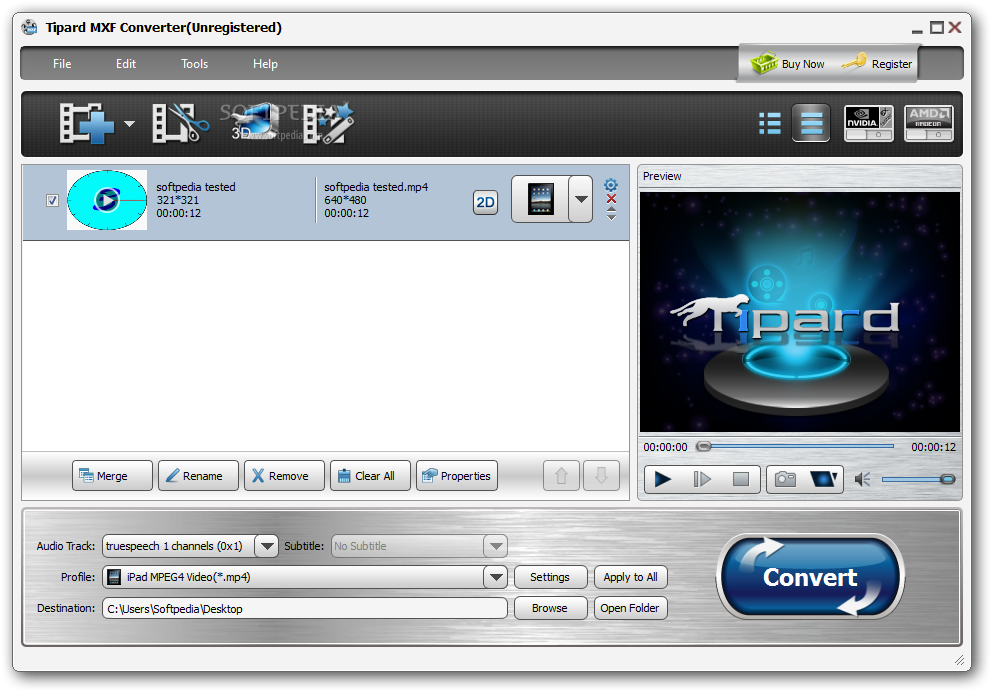This screenshot has width=992, height=692.
Task: Click output name softpedia tested.mp4
Action: tap(376, 187)
